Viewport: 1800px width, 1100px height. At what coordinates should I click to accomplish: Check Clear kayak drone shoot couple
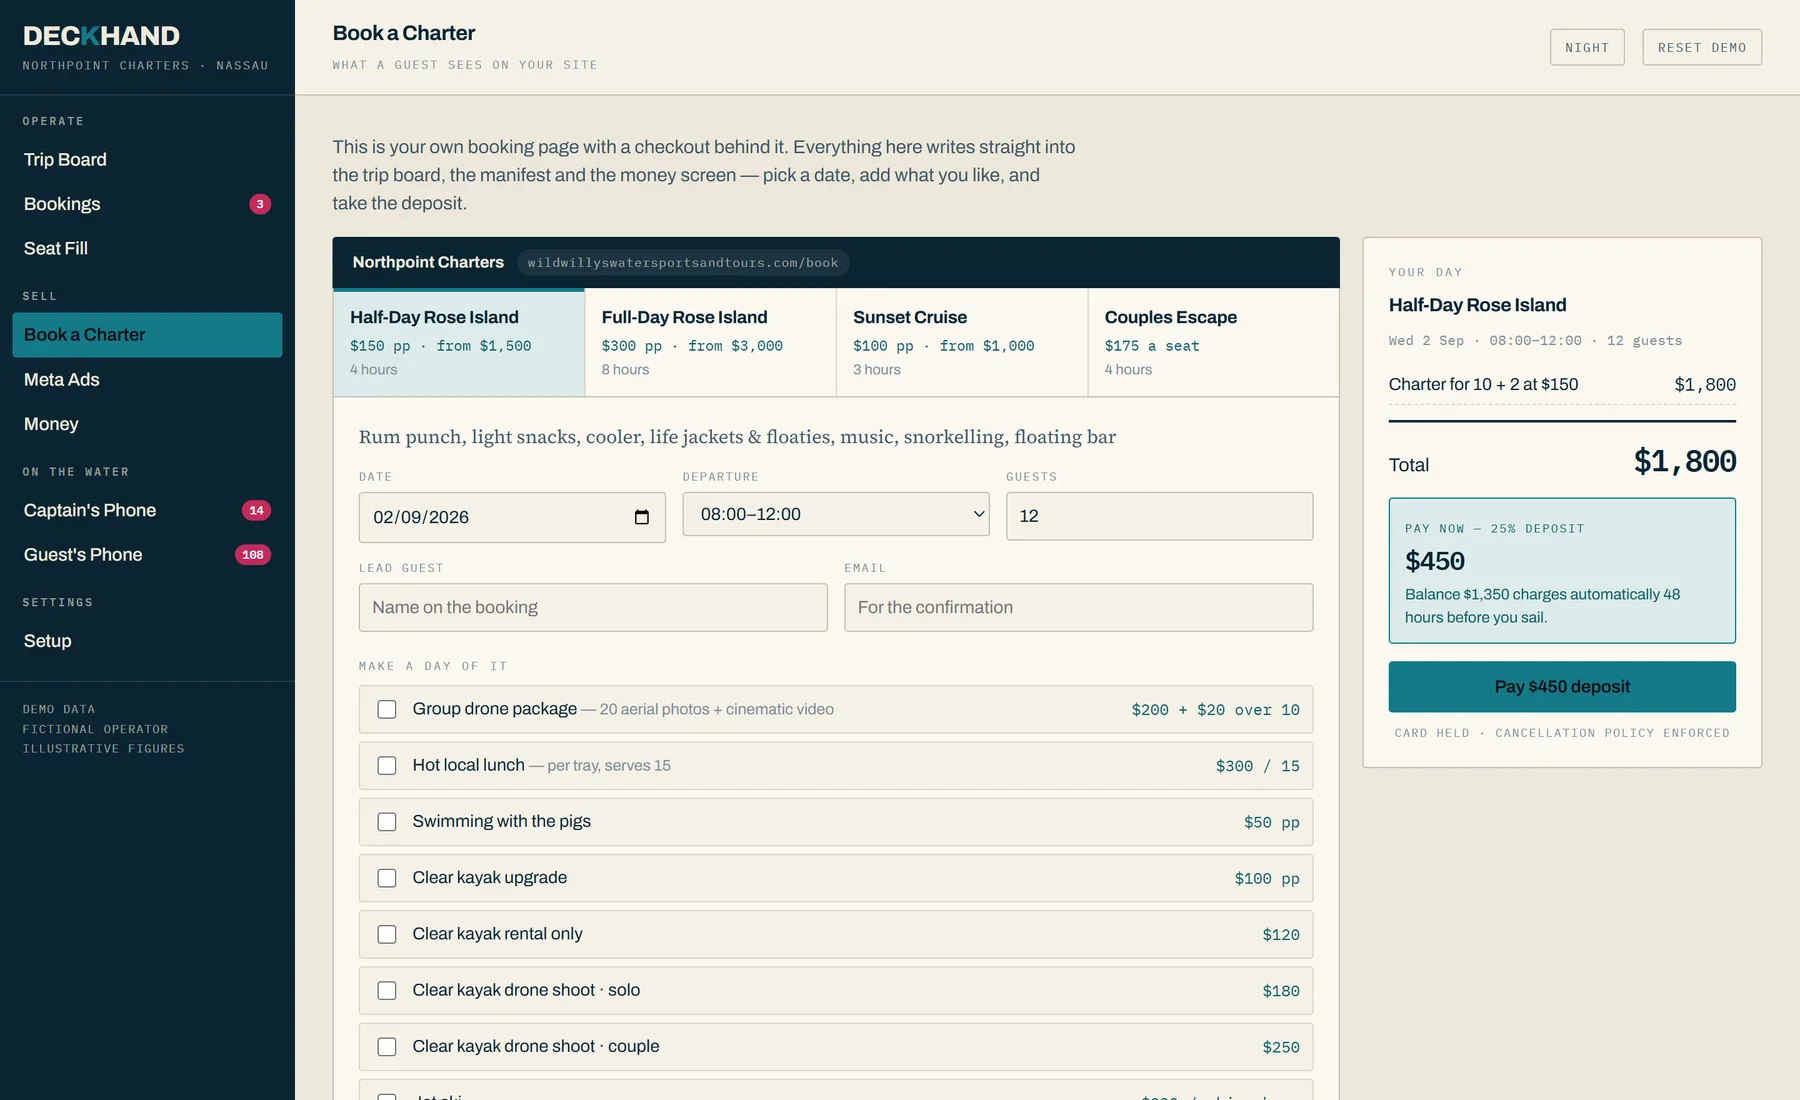(x=387, y=1046)
